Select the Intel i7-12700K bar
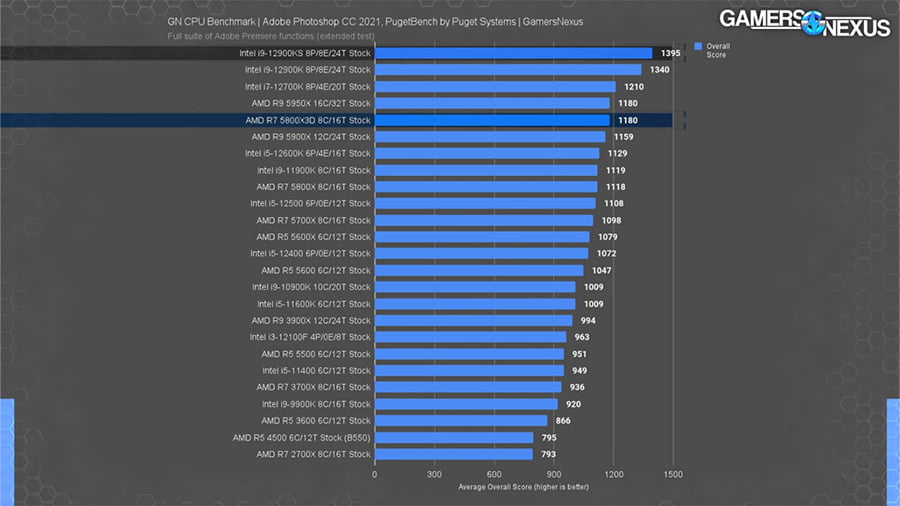900x506 pixels. click(494, 87)
